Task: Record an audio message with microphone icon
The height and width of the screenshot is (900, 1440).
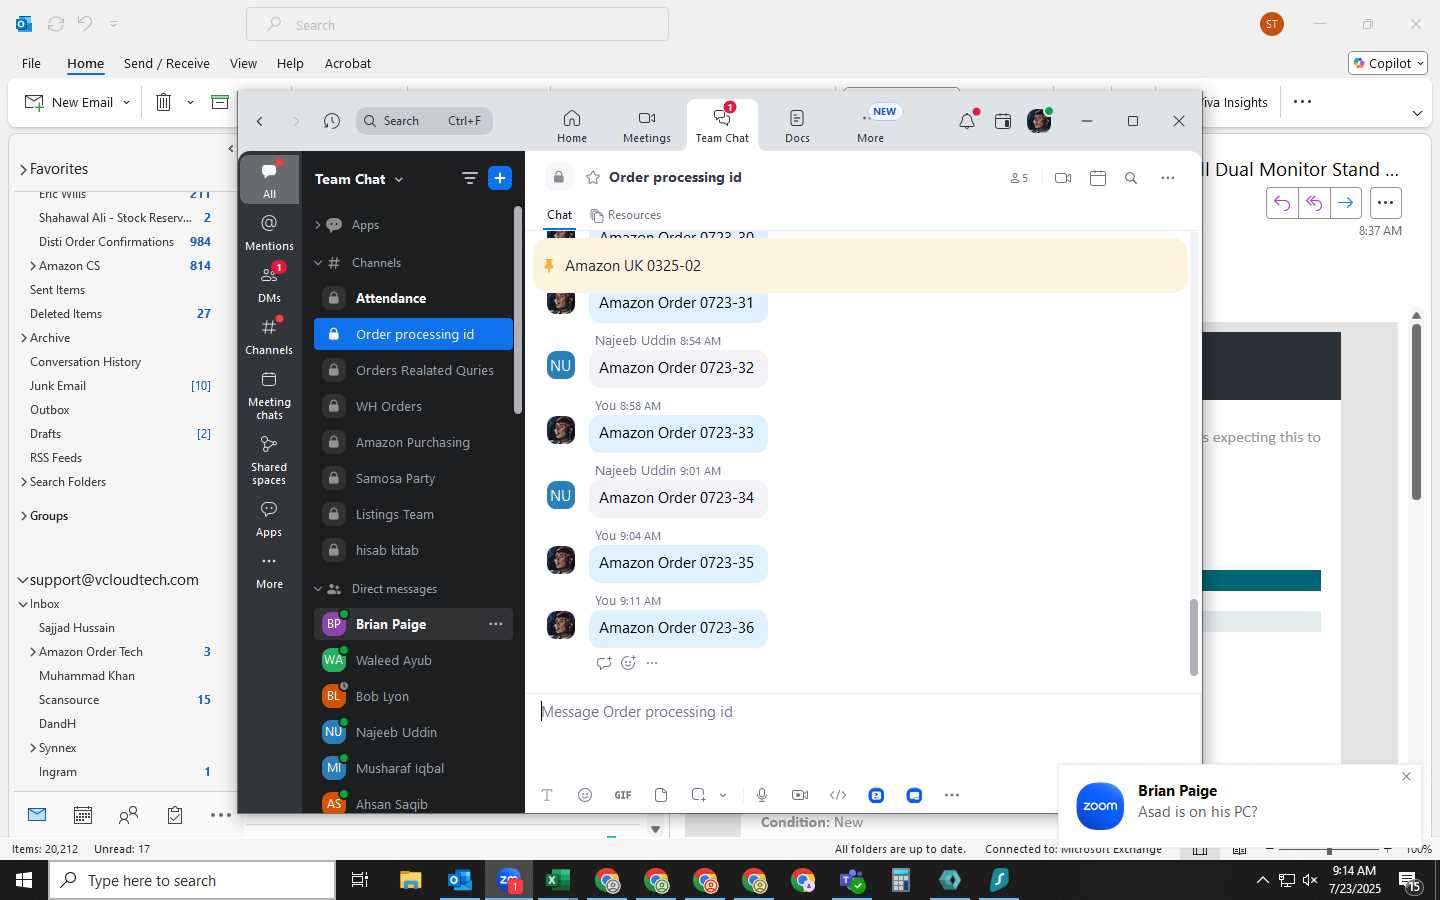Action: 762,795
